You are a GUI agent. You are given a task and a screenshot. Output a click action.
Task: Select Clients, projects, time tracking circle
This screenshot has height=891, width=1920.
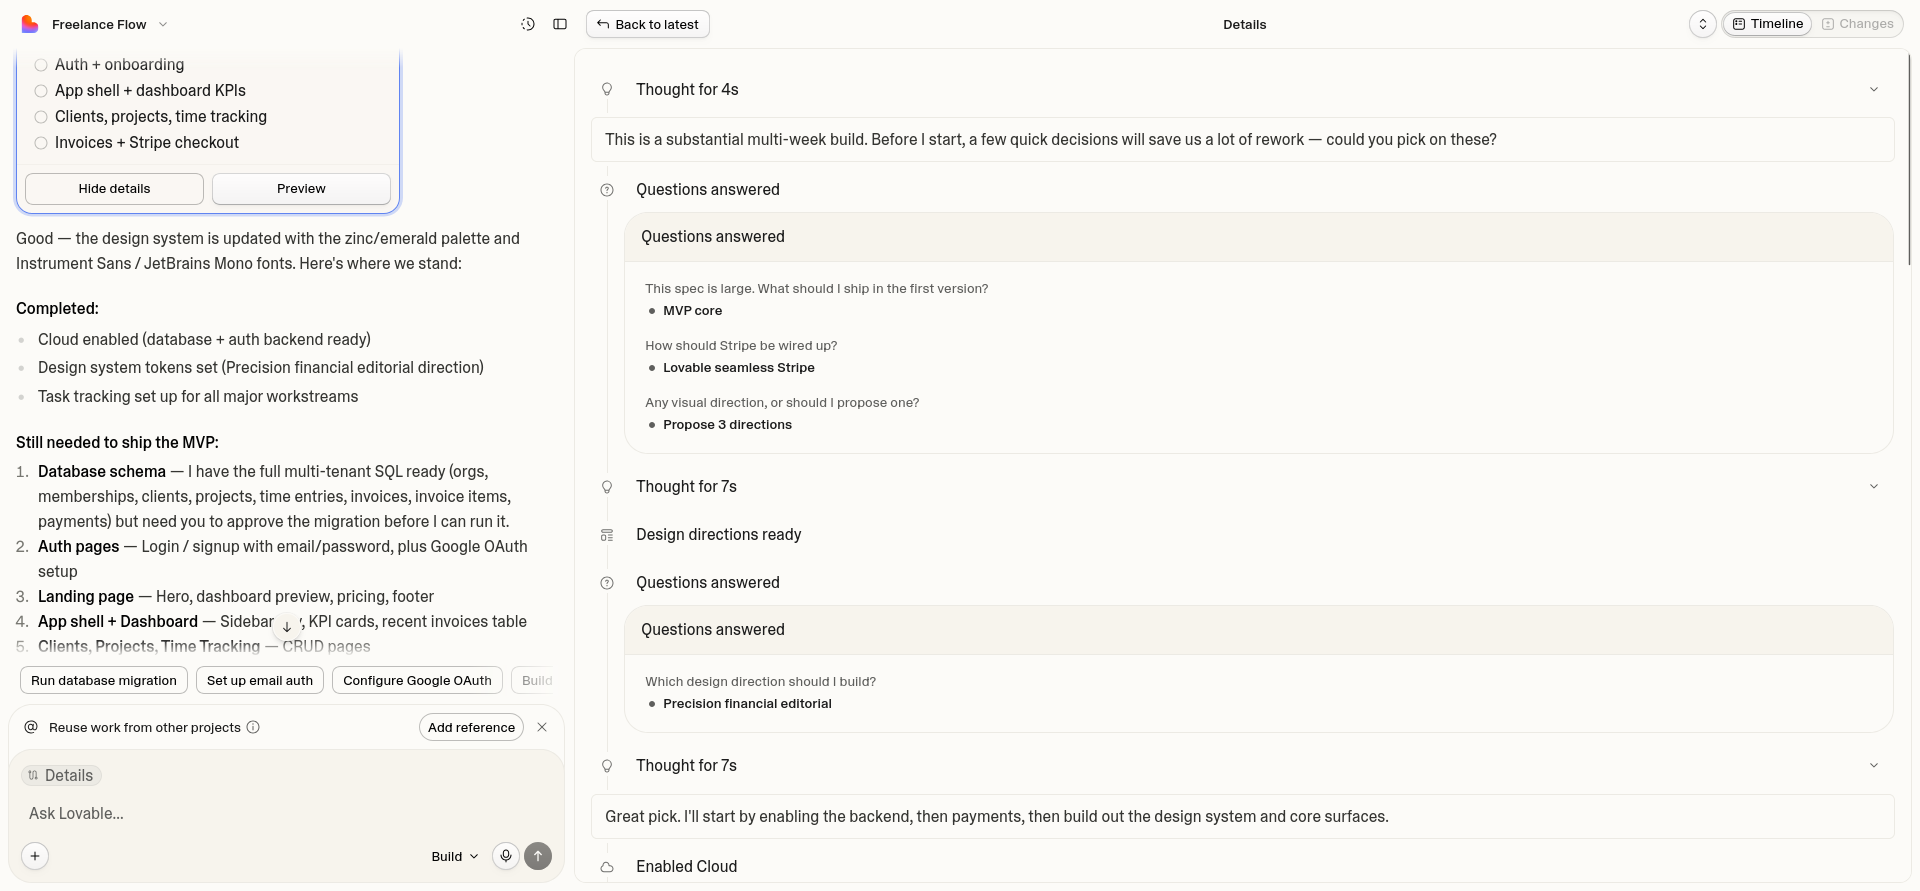(41, 117)
